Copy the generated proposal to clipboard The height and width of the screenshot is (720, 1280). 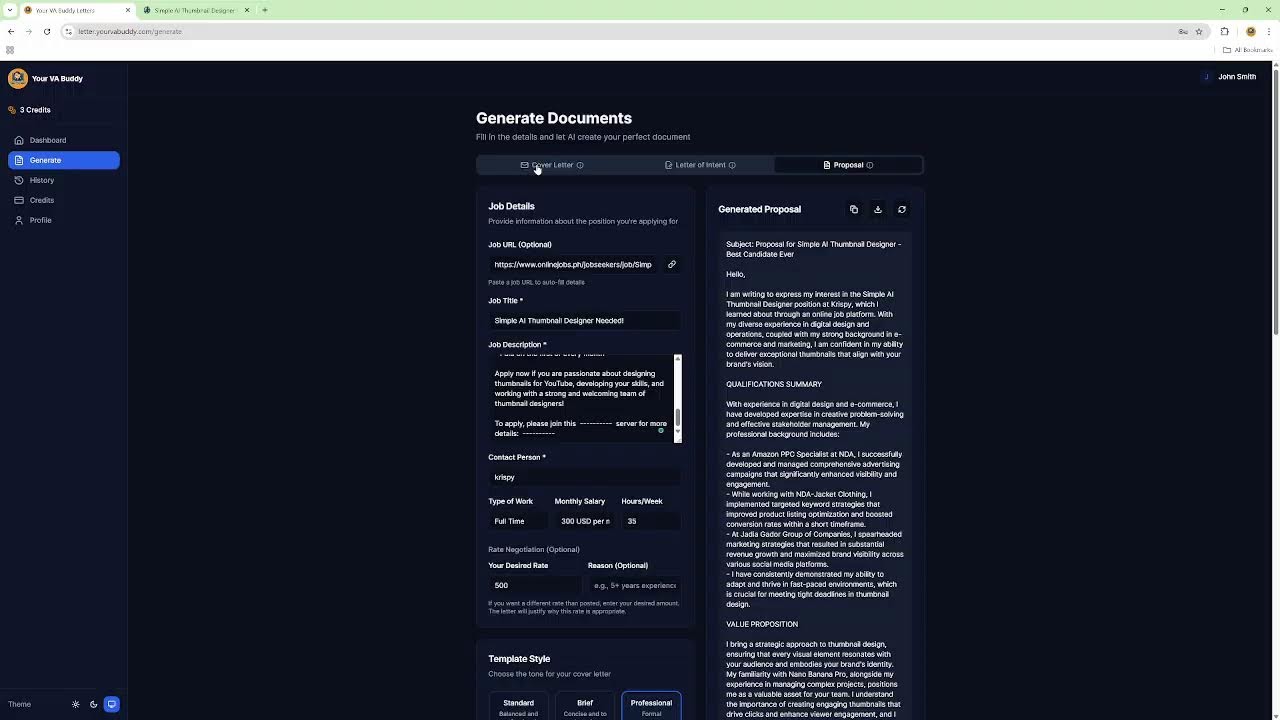[854, 209]
